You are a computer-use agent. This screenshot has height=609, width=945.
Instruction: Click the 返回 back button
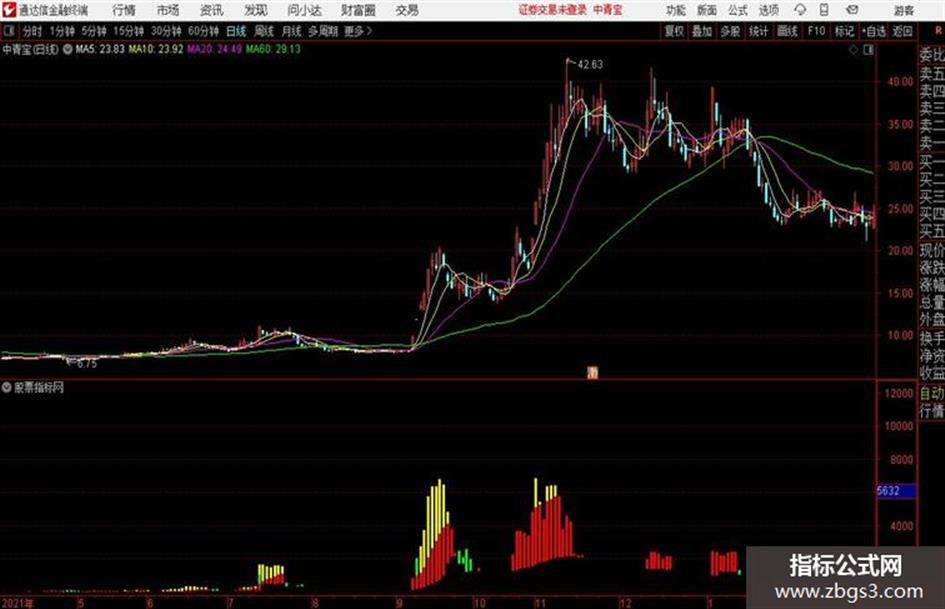point(903,31)
